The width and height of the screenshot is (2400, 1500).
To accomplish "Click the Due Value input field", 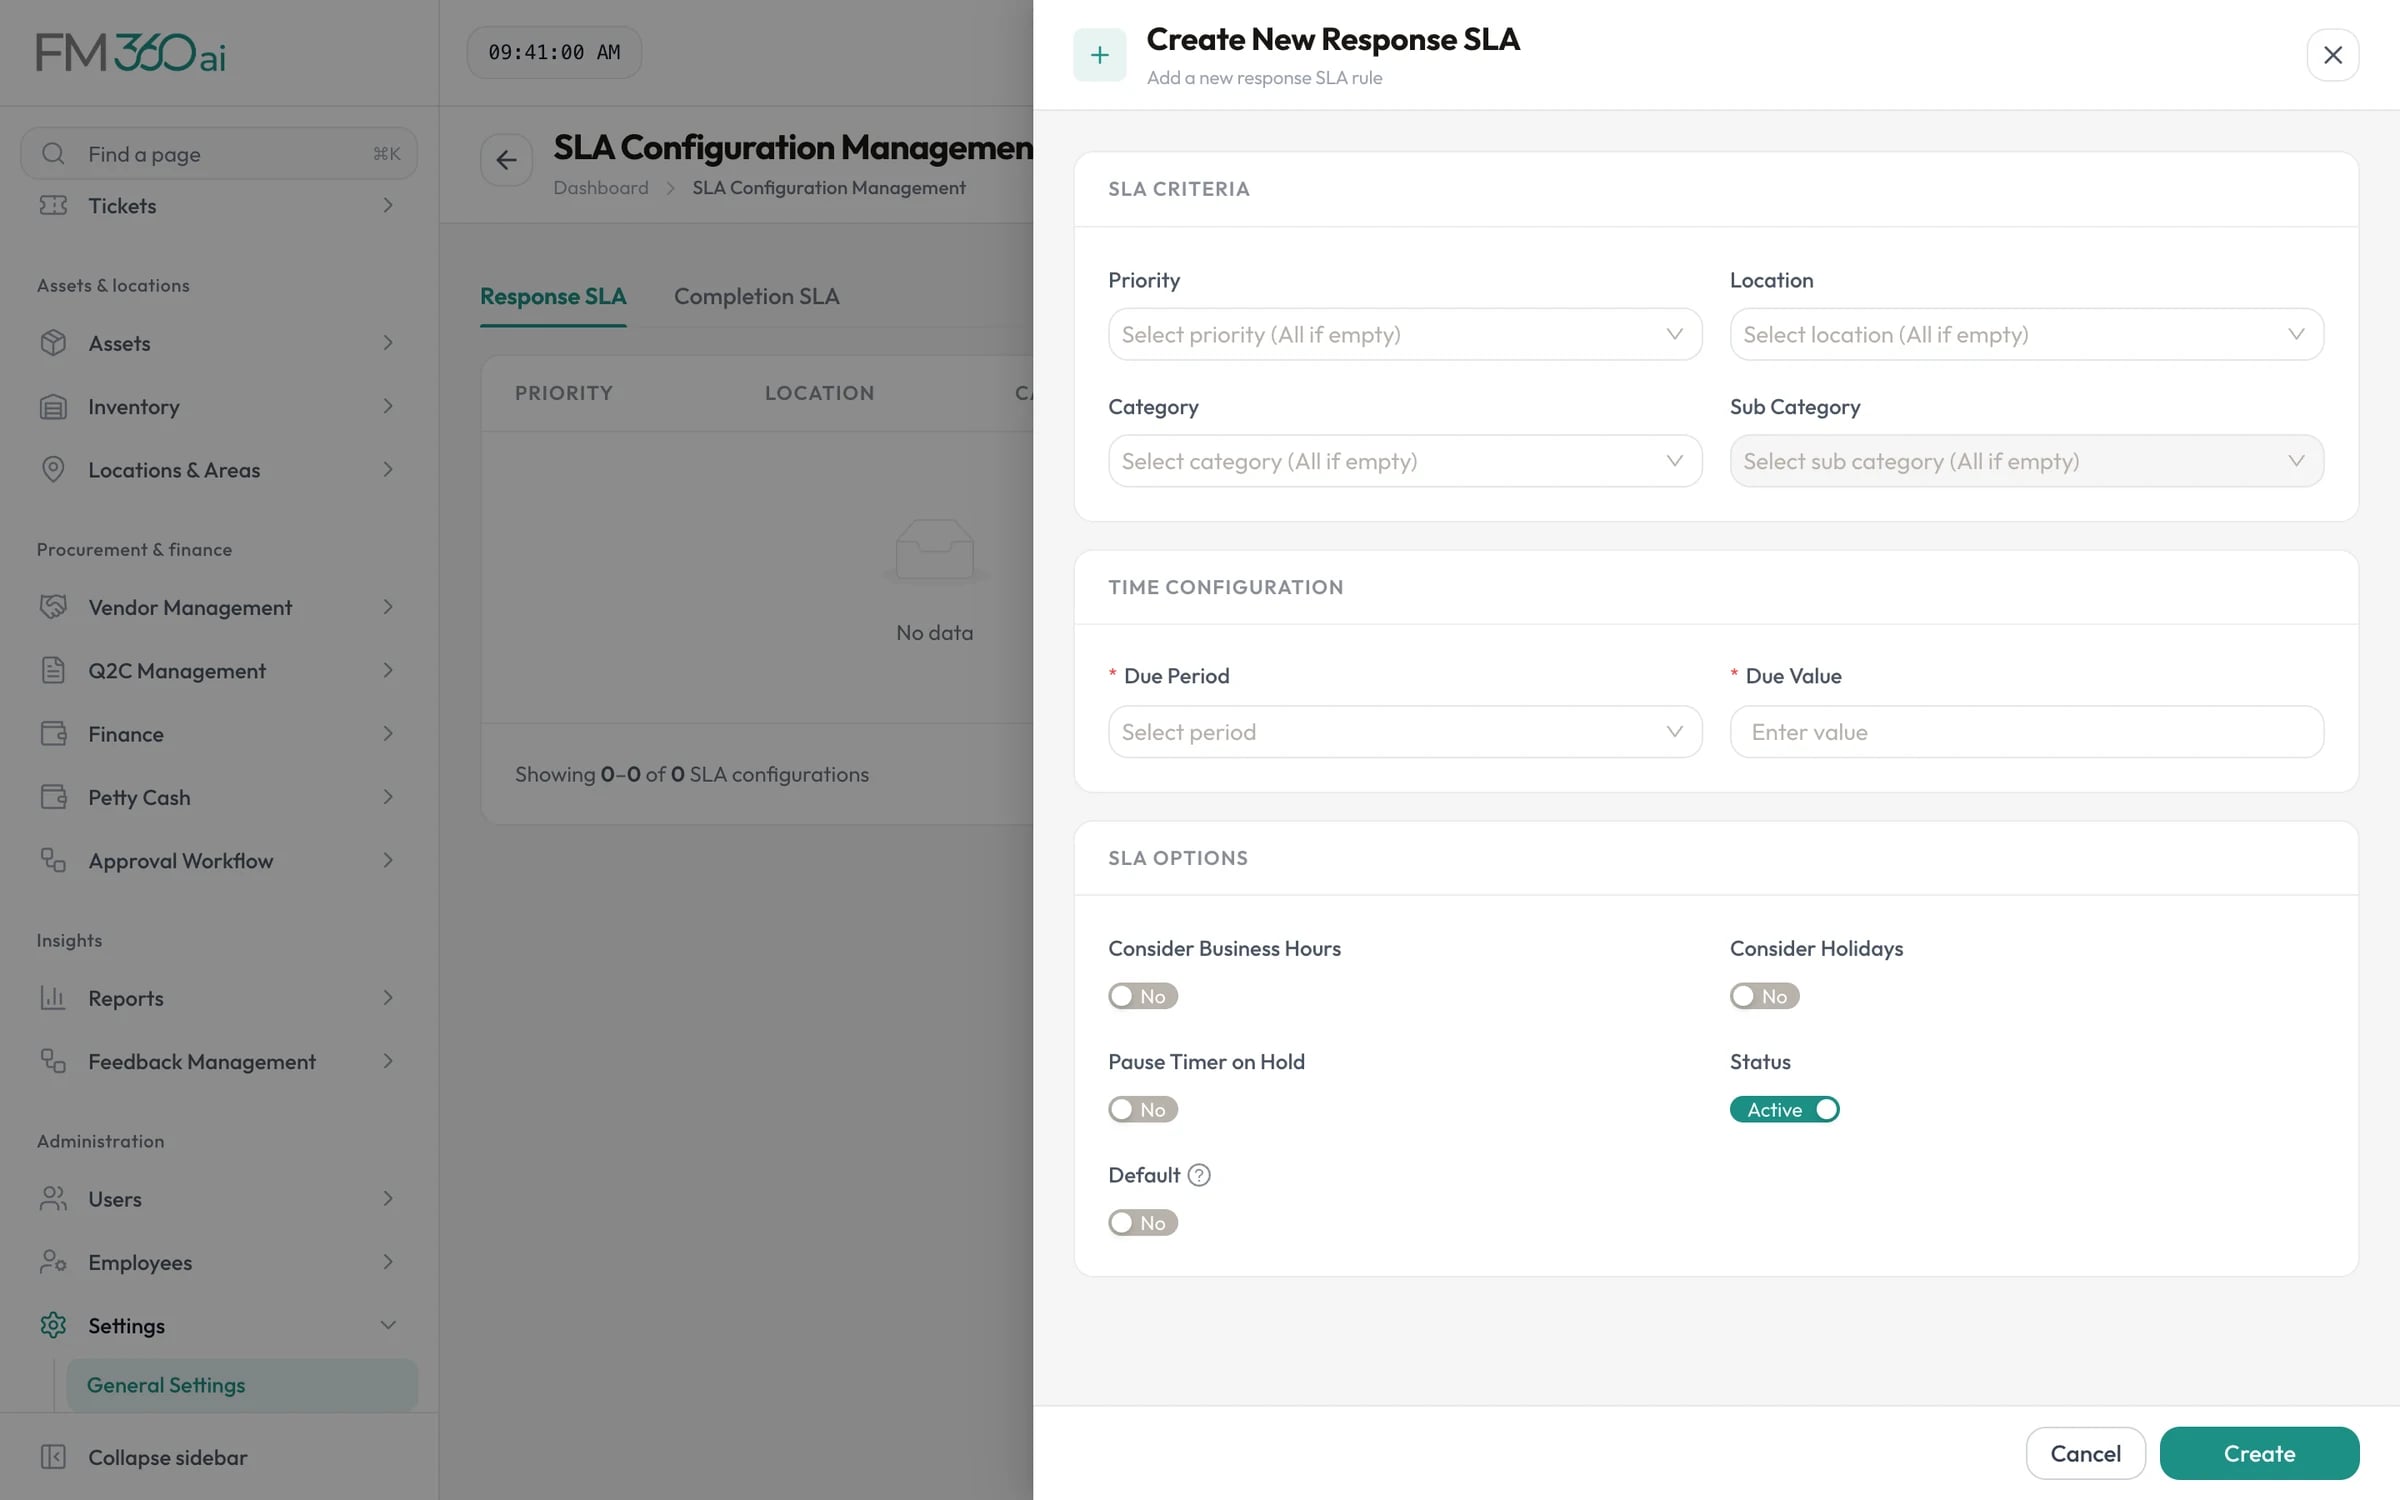I will coord(2027,732).
